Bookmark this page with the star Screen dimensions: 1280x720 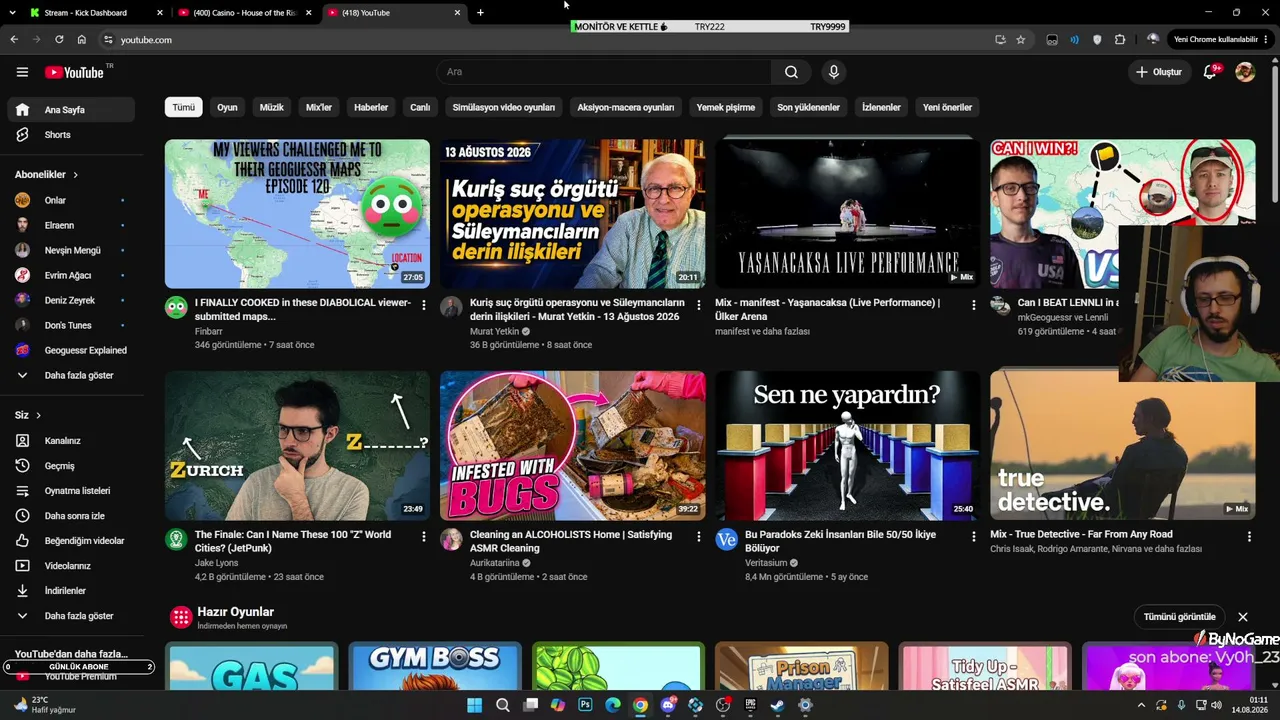pyautogui.click(x=1020, y=40)
